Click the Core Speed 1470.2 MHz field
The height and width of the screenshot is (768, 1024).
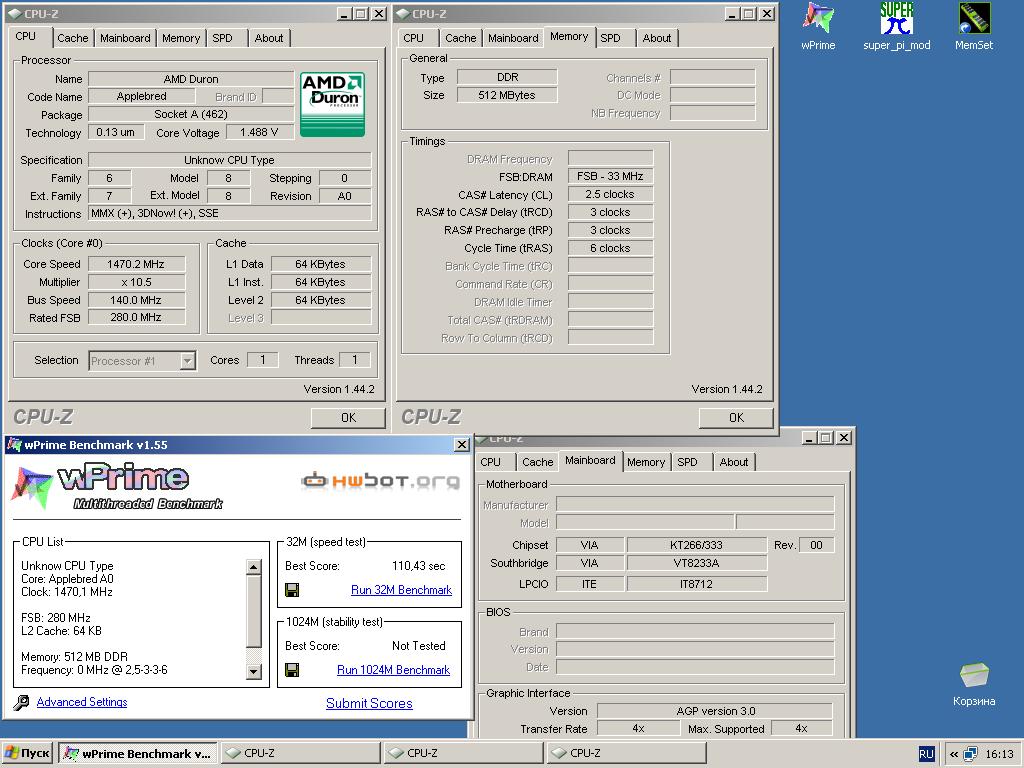pos(136,264)
